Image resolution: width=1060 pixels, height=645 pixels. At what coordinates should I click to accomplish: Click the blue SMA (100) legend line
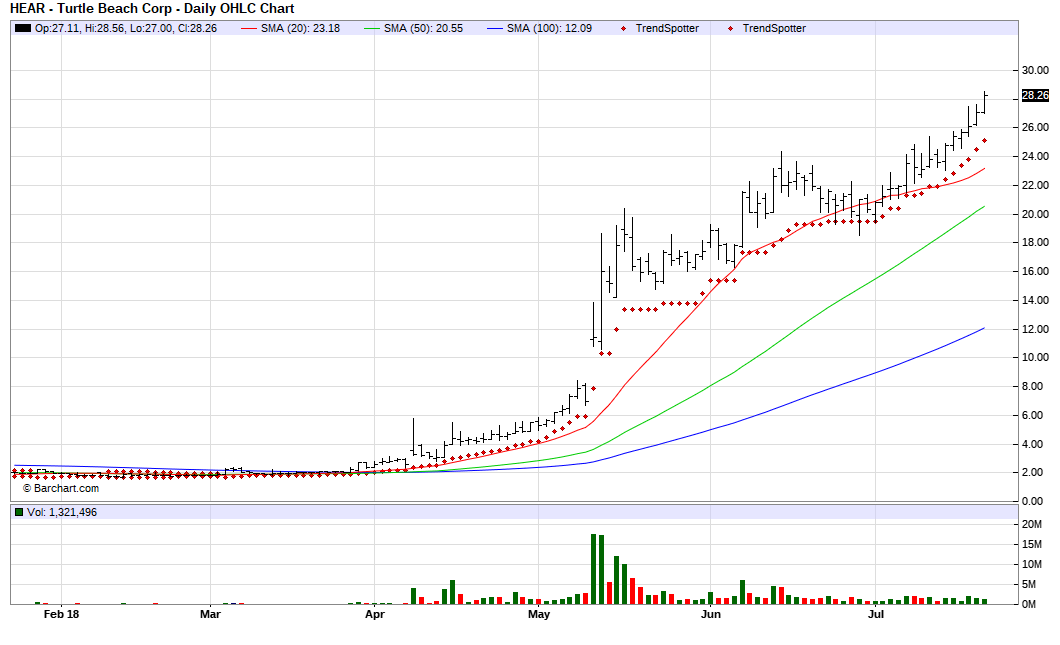495,28
